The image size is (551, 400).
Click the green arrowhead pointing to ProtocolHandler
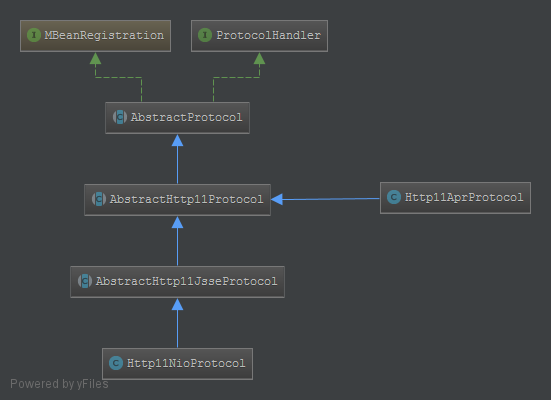click(x=259, y=58)
